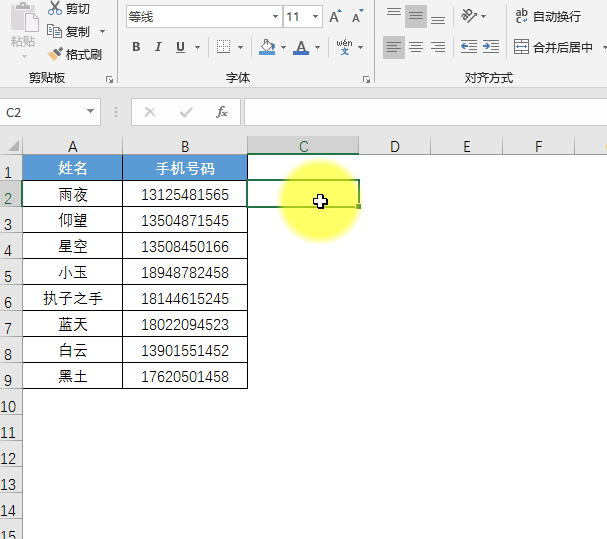Select Top Align icon
607x539 pixels.
pos(394,16)
